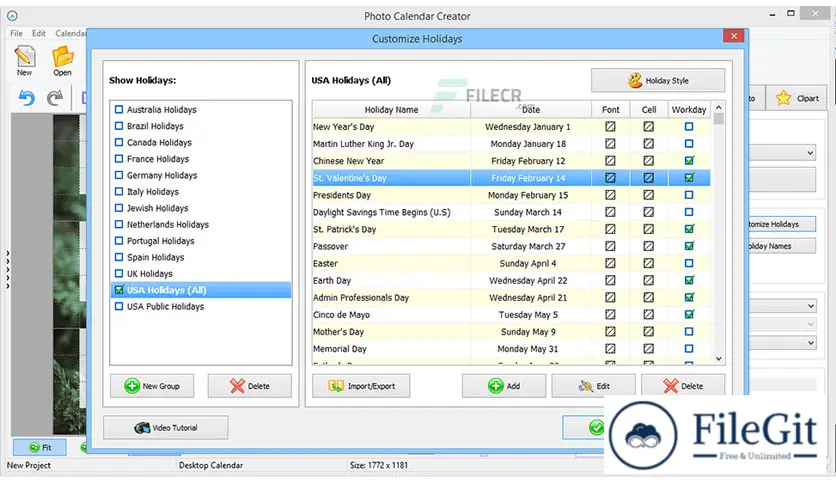The image size is (836, 484).
Task: Enable France Holidays checkbox
Action: point(119,159)
